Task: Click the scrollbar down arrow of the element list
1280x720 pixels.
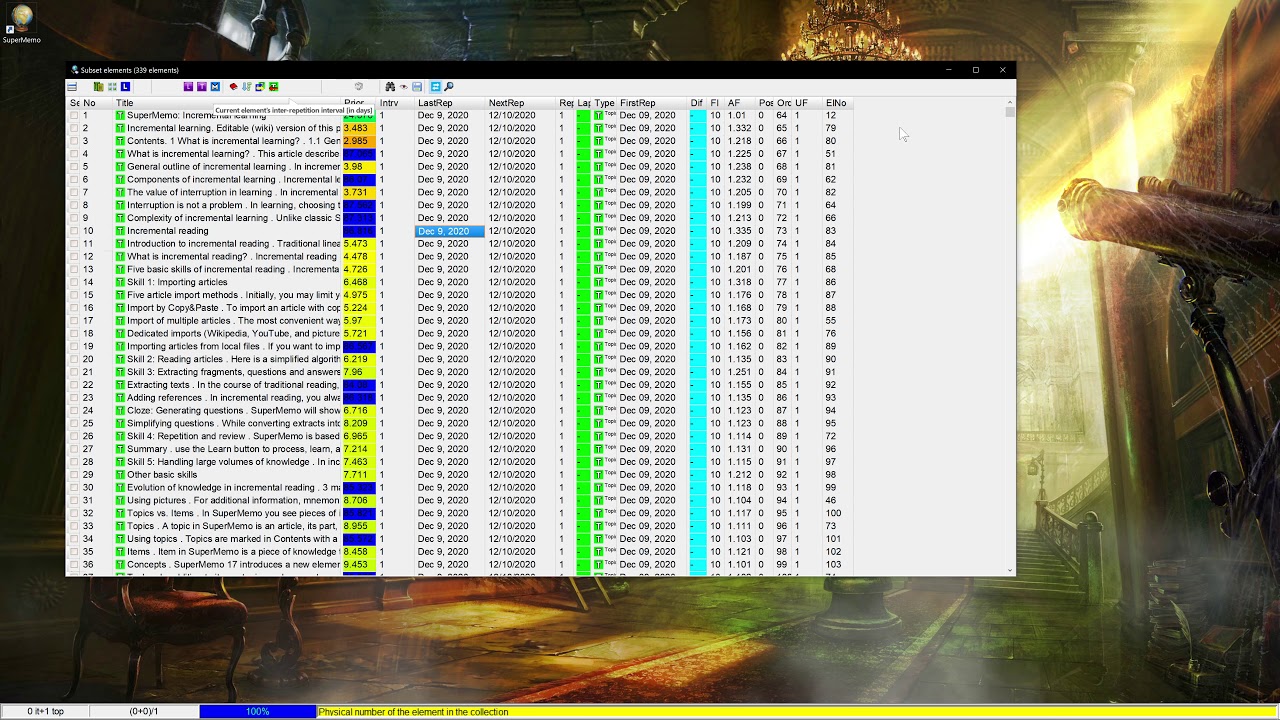Action: click(1010, 571)
